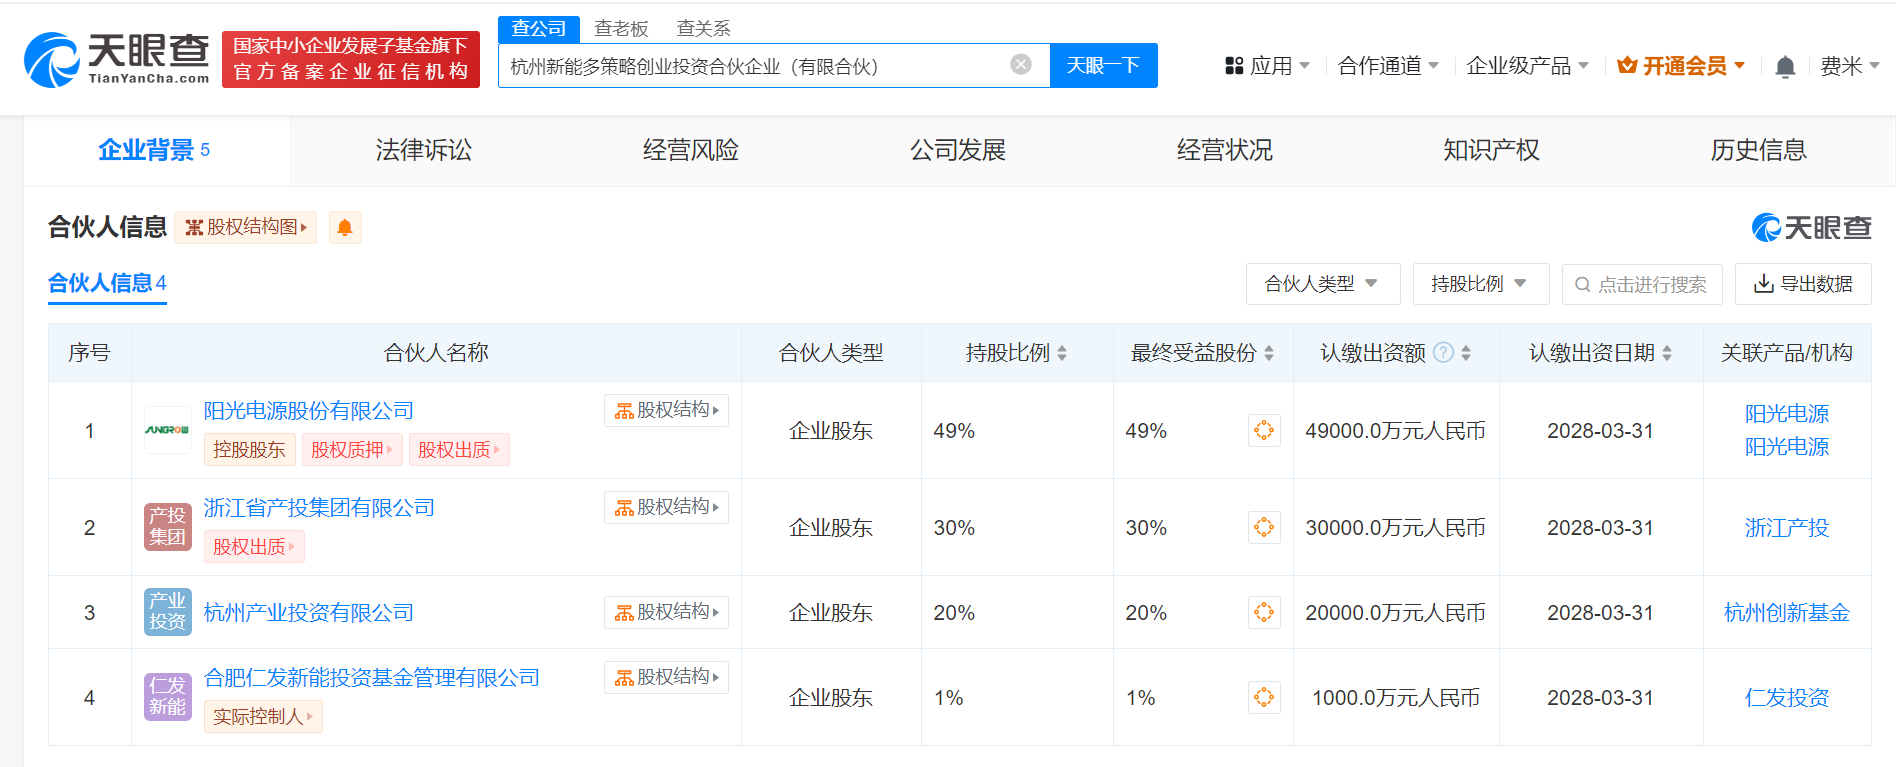Open 浙江省产投集团有限公司 company link
Viewport: 1896px width, 767px height.
[x=319, y=508]
